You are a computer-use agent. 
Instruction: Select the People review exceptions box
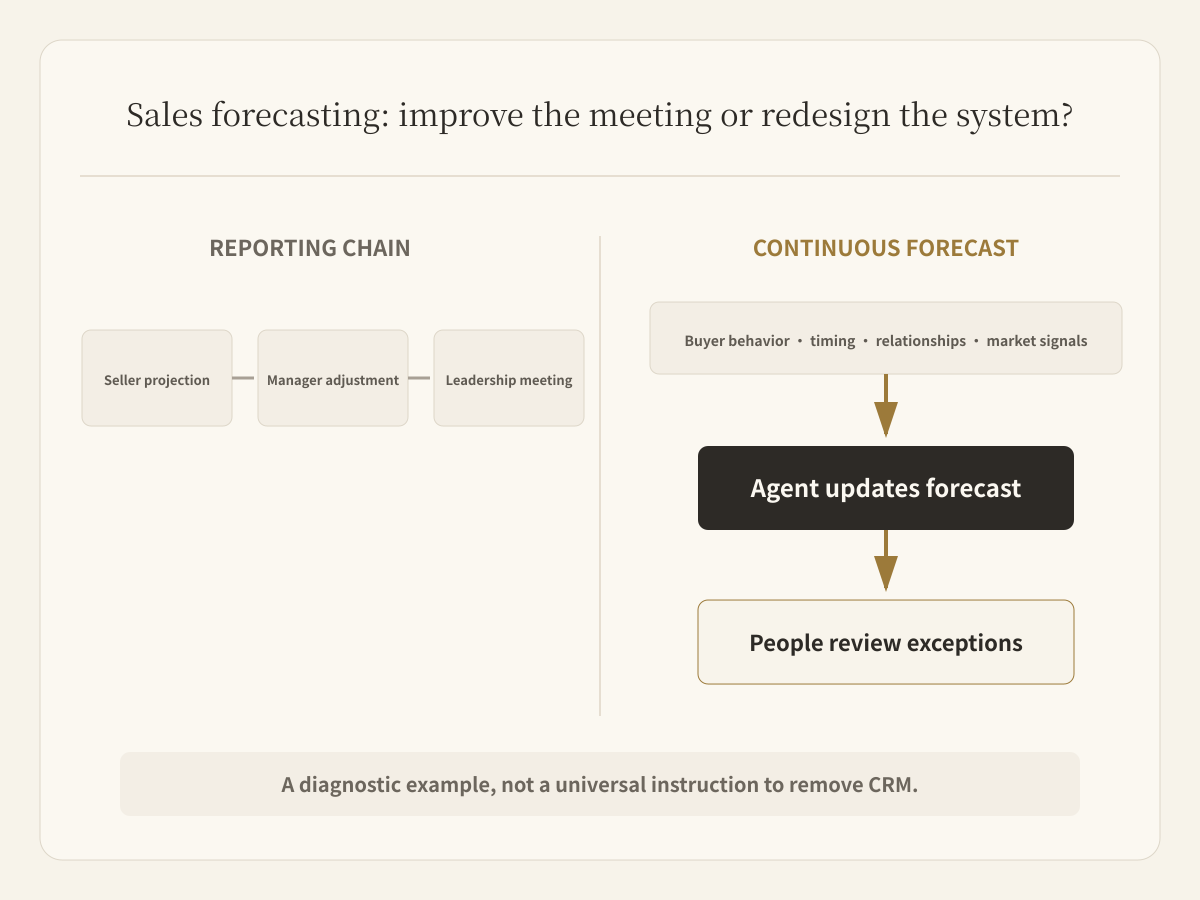886,642
